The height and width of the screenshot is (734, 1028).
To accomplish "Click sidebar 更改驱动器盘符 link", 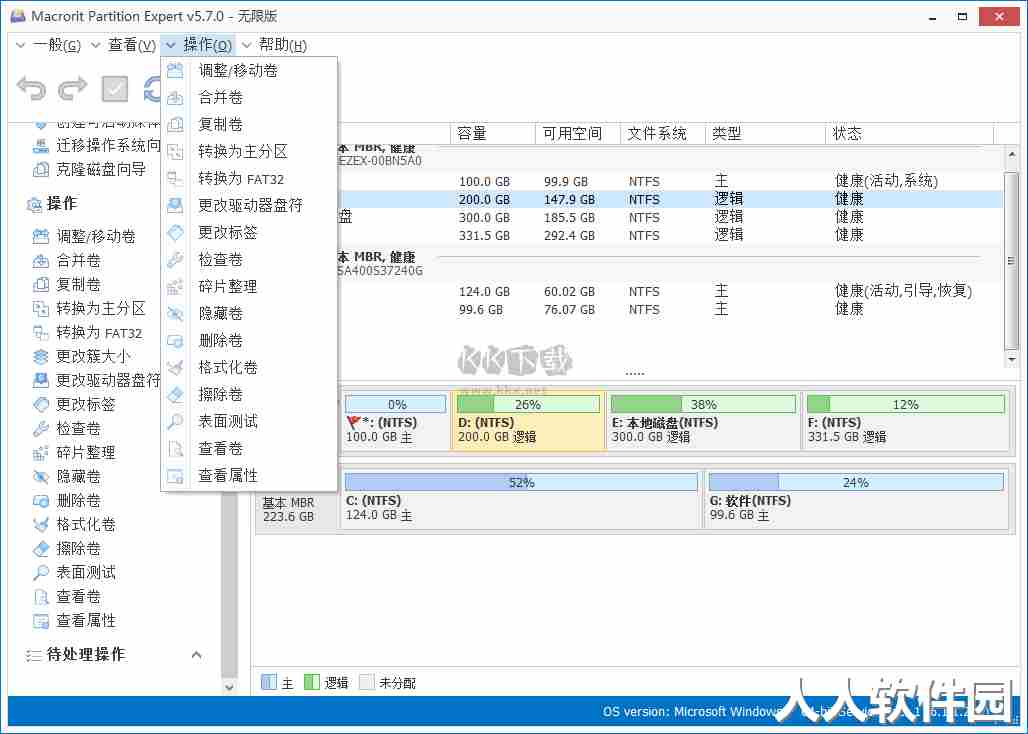I will tap(108, 381).
